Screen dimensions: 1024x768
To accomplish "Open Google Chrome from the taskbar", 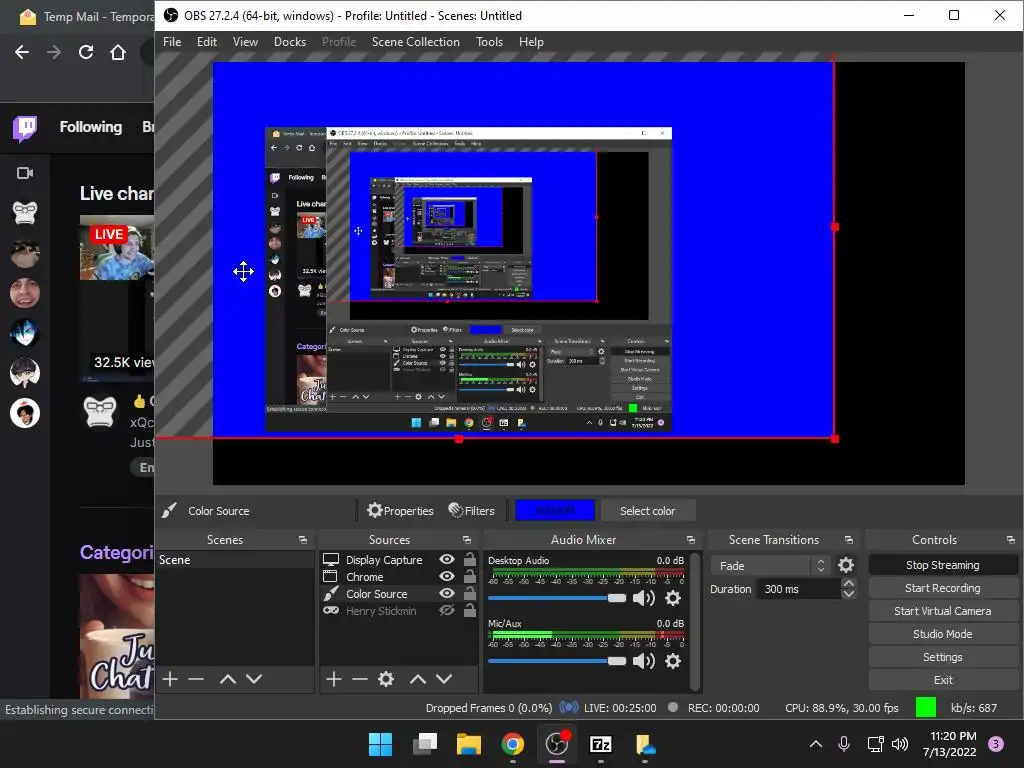I will click(513, 744).
